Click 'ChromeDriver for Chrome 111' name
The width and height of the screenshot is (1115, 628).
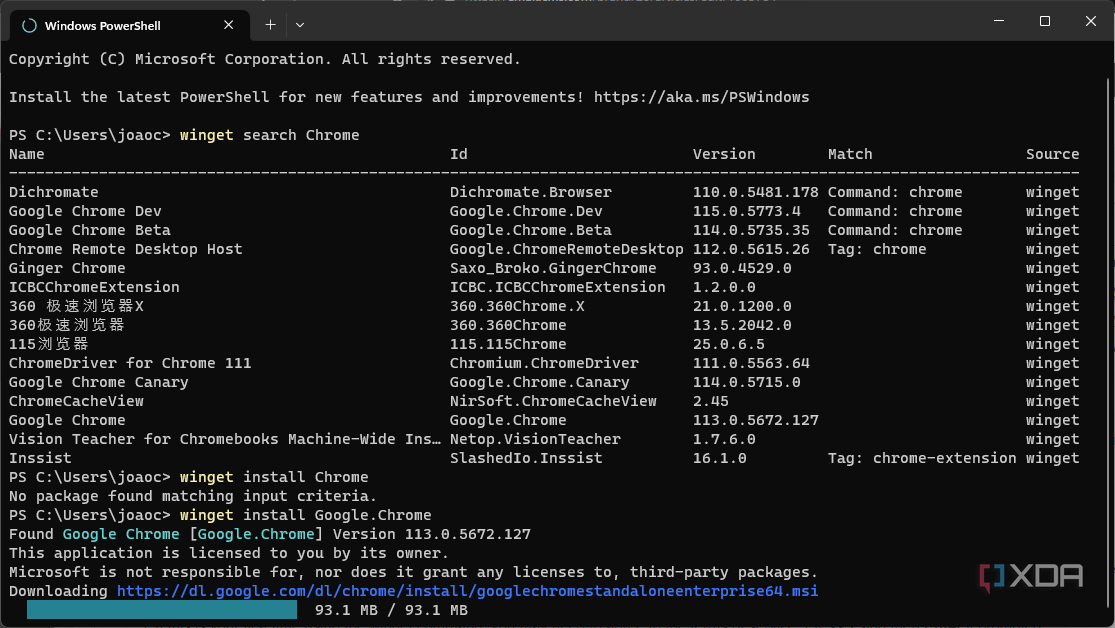click(130, 363)
